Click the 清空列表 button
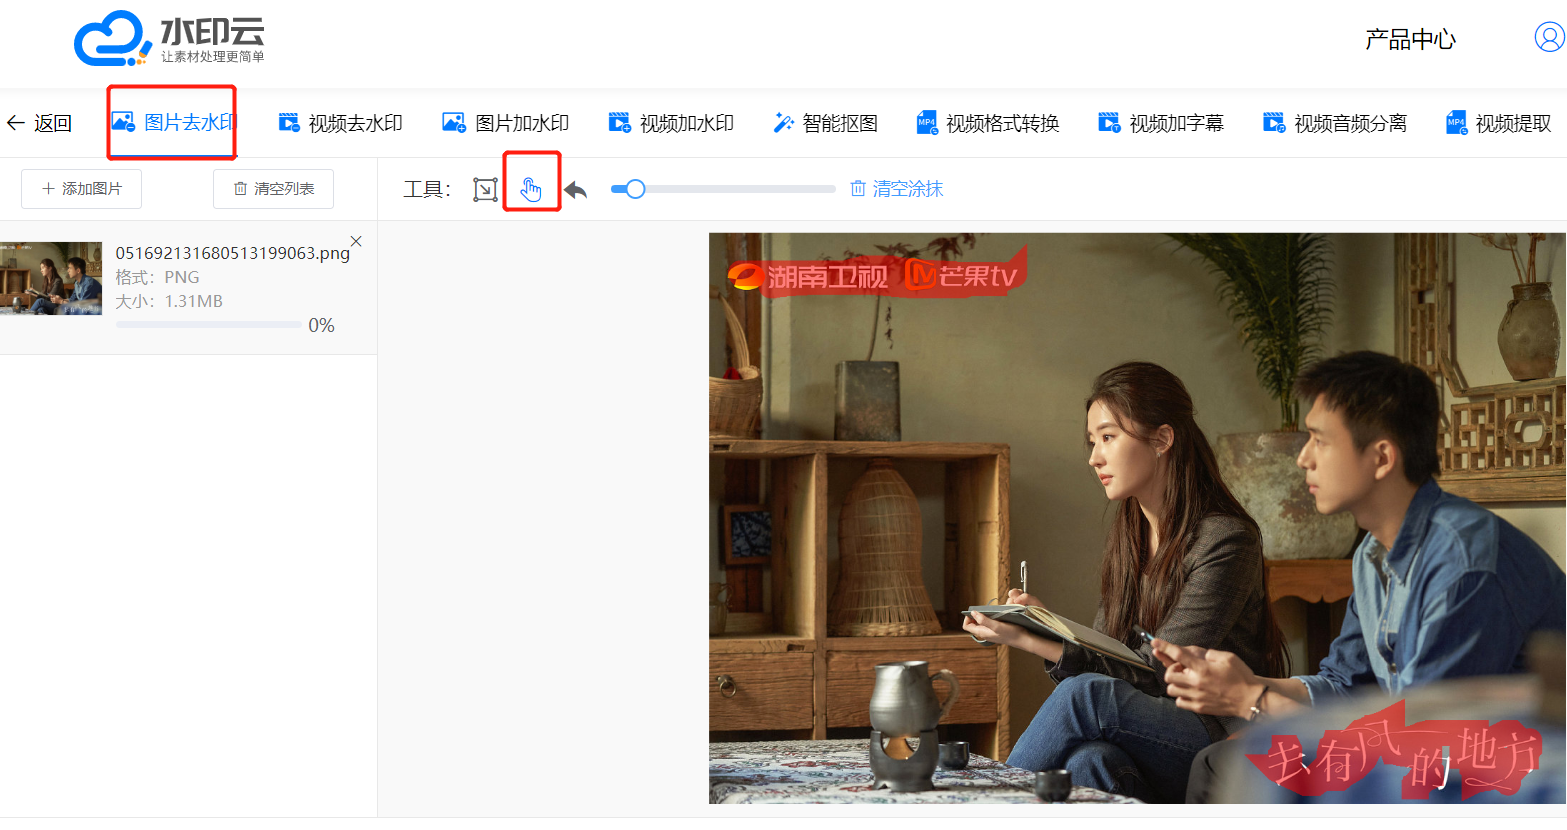This screenshot has width=1567, height=830. point(273,189)
